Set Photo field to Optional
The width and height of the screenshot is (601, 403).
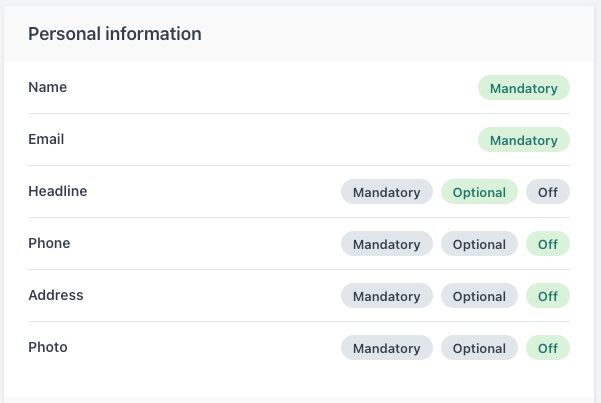click(x=479, y=348)
